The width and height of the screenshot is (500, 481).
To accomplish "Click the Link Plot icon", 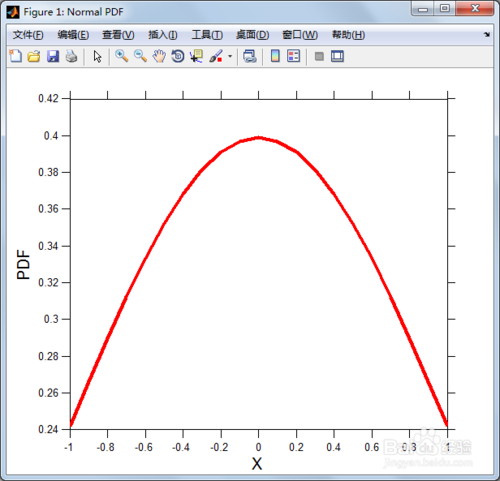I will tap(250, 56).
